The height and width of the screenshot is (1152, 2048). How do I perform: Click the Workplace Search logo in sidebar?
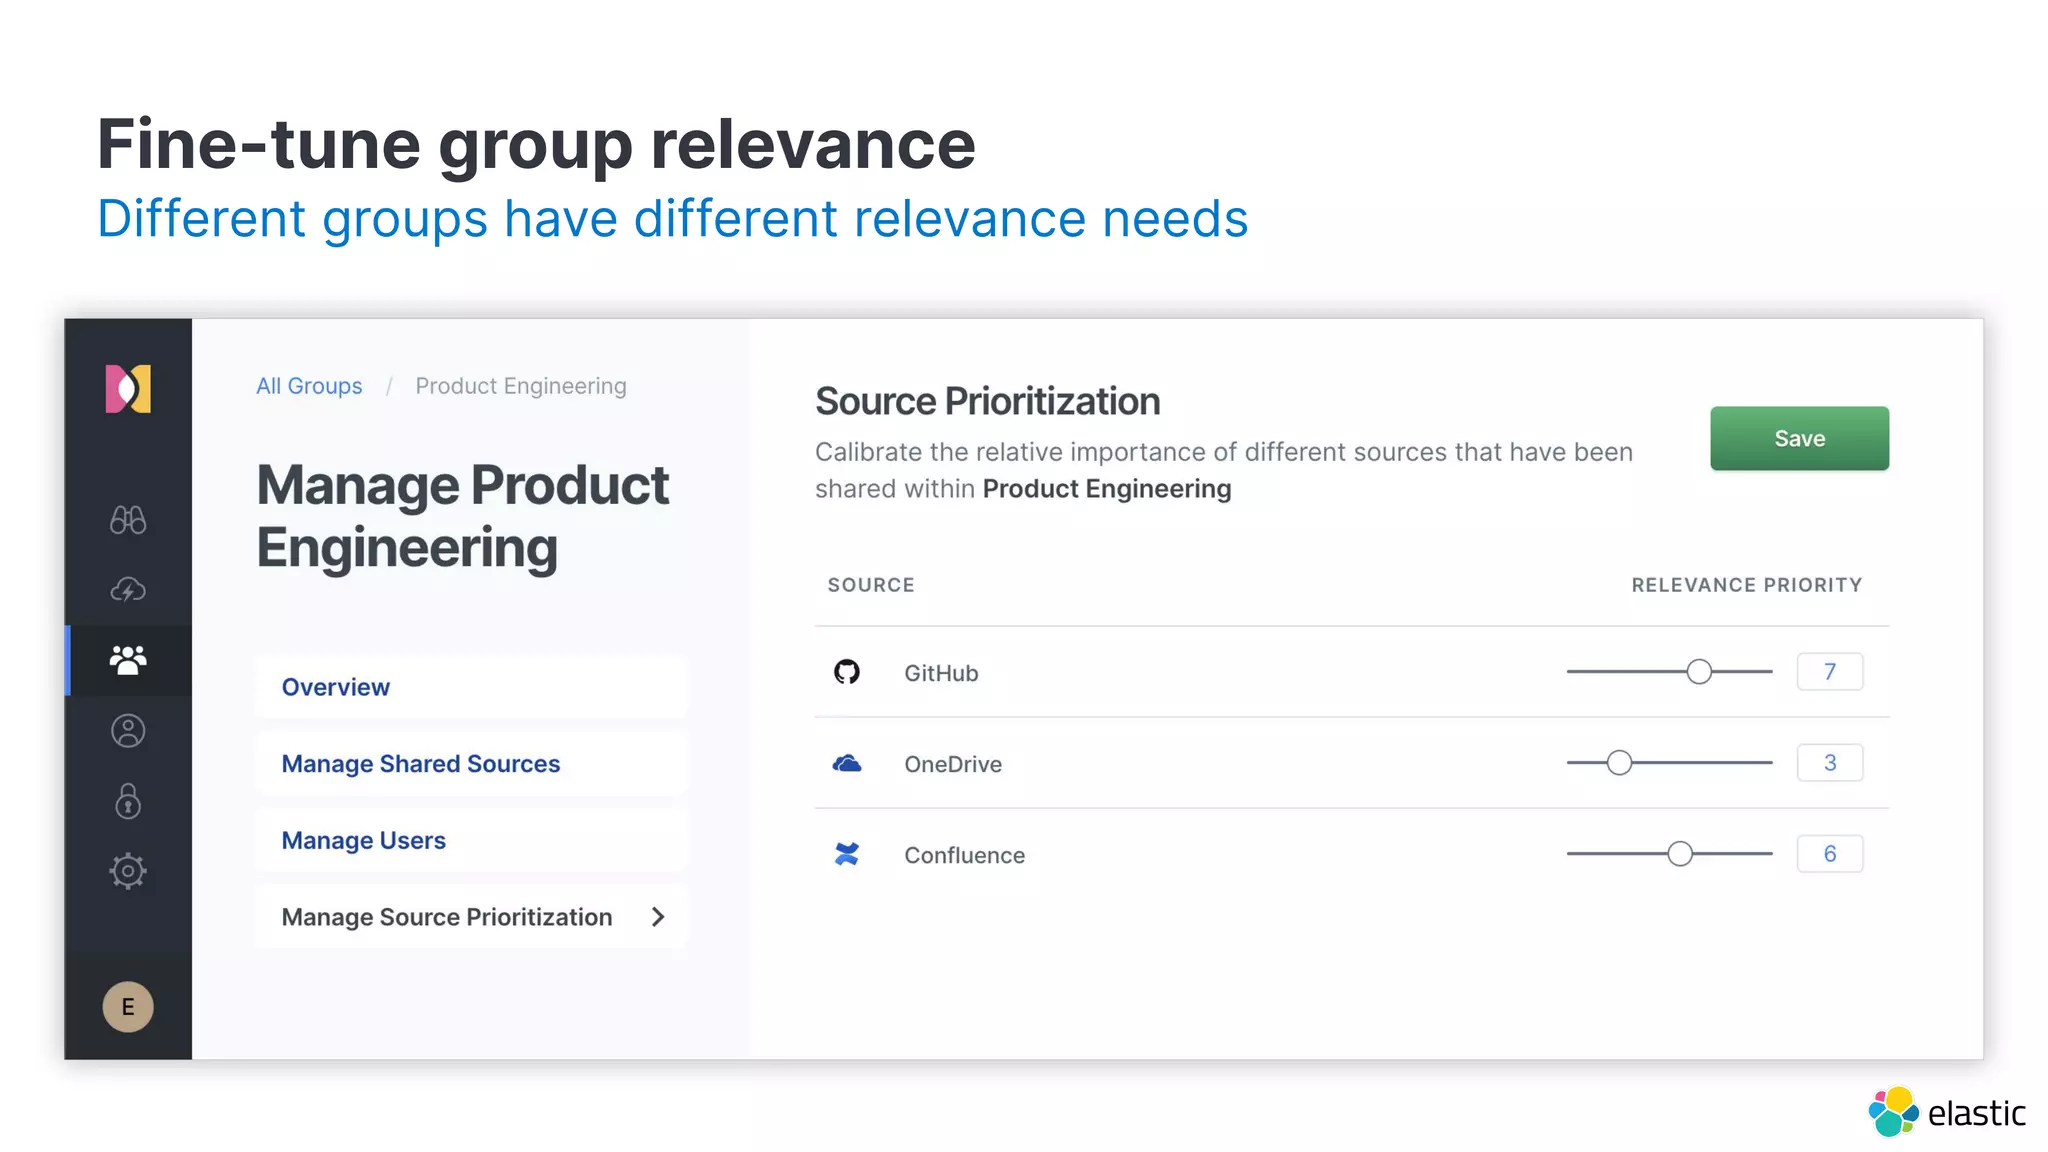(128, 389)
